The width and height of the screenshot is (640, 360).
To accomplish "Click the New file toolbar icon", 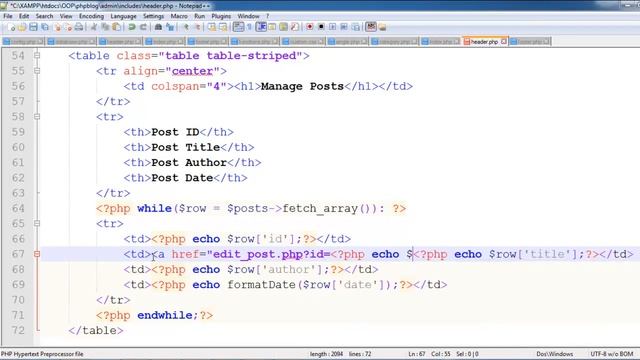I will click(11, 27).
